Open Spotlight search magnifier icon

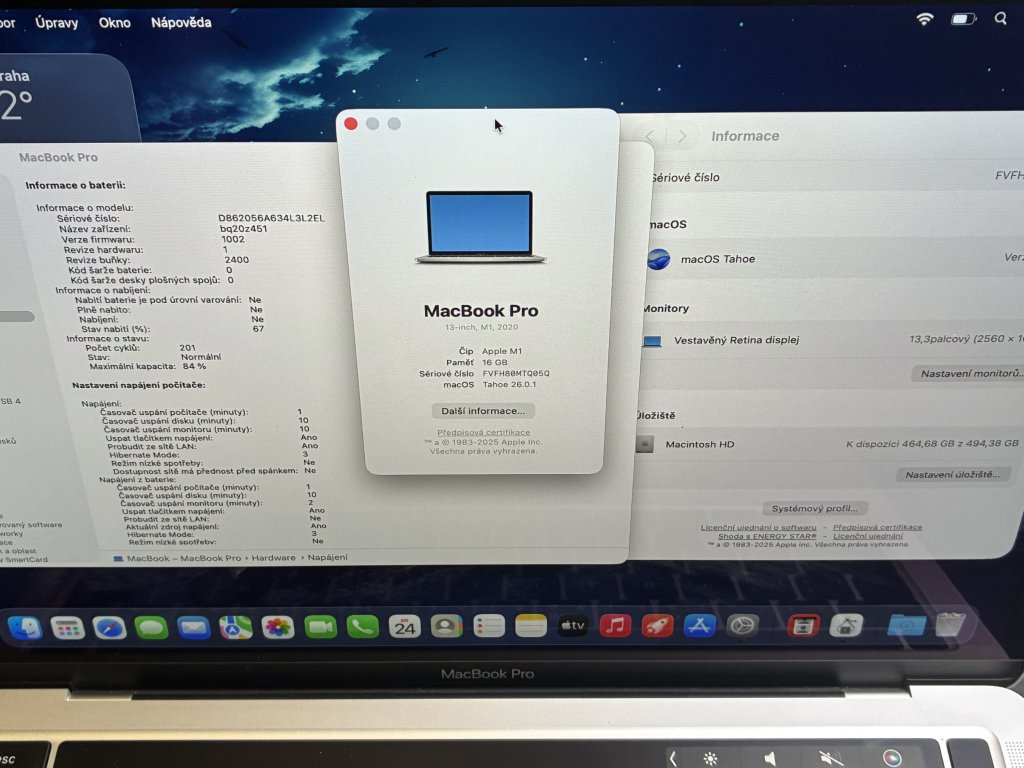click(x=1000, y=19)
